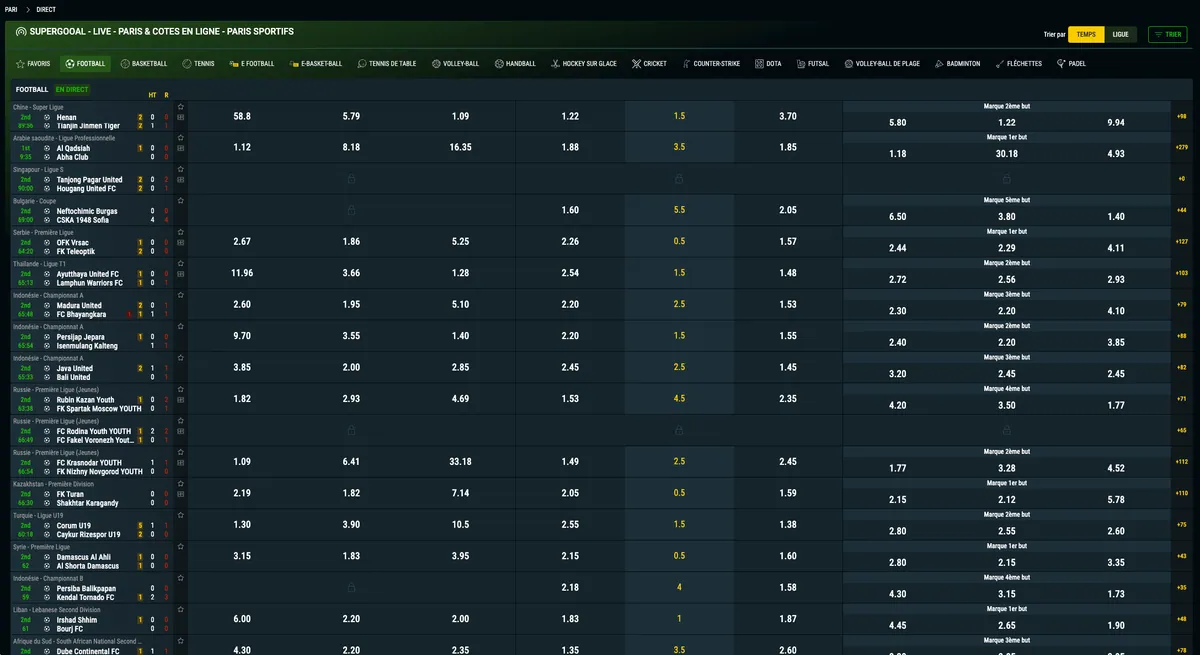Select the Tennis sport icon tab
Image resolution: width=1200 pixels, height=655 pixels.
(x=198, y=64)
